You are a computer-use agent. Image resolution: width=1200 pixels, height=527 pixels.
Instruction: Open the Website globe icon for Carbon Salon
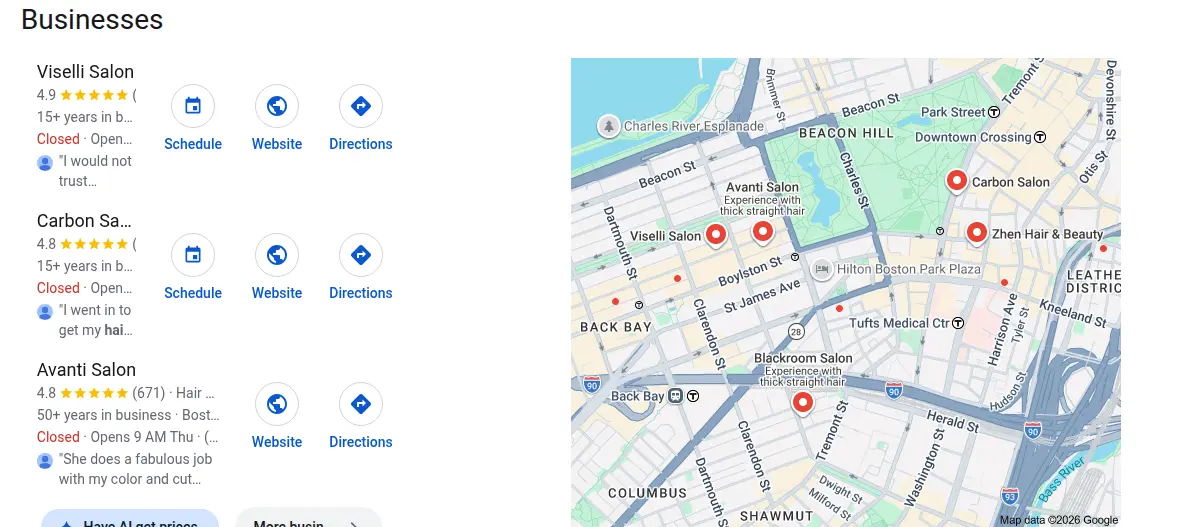pyautogui.click(x=277, y=255)
